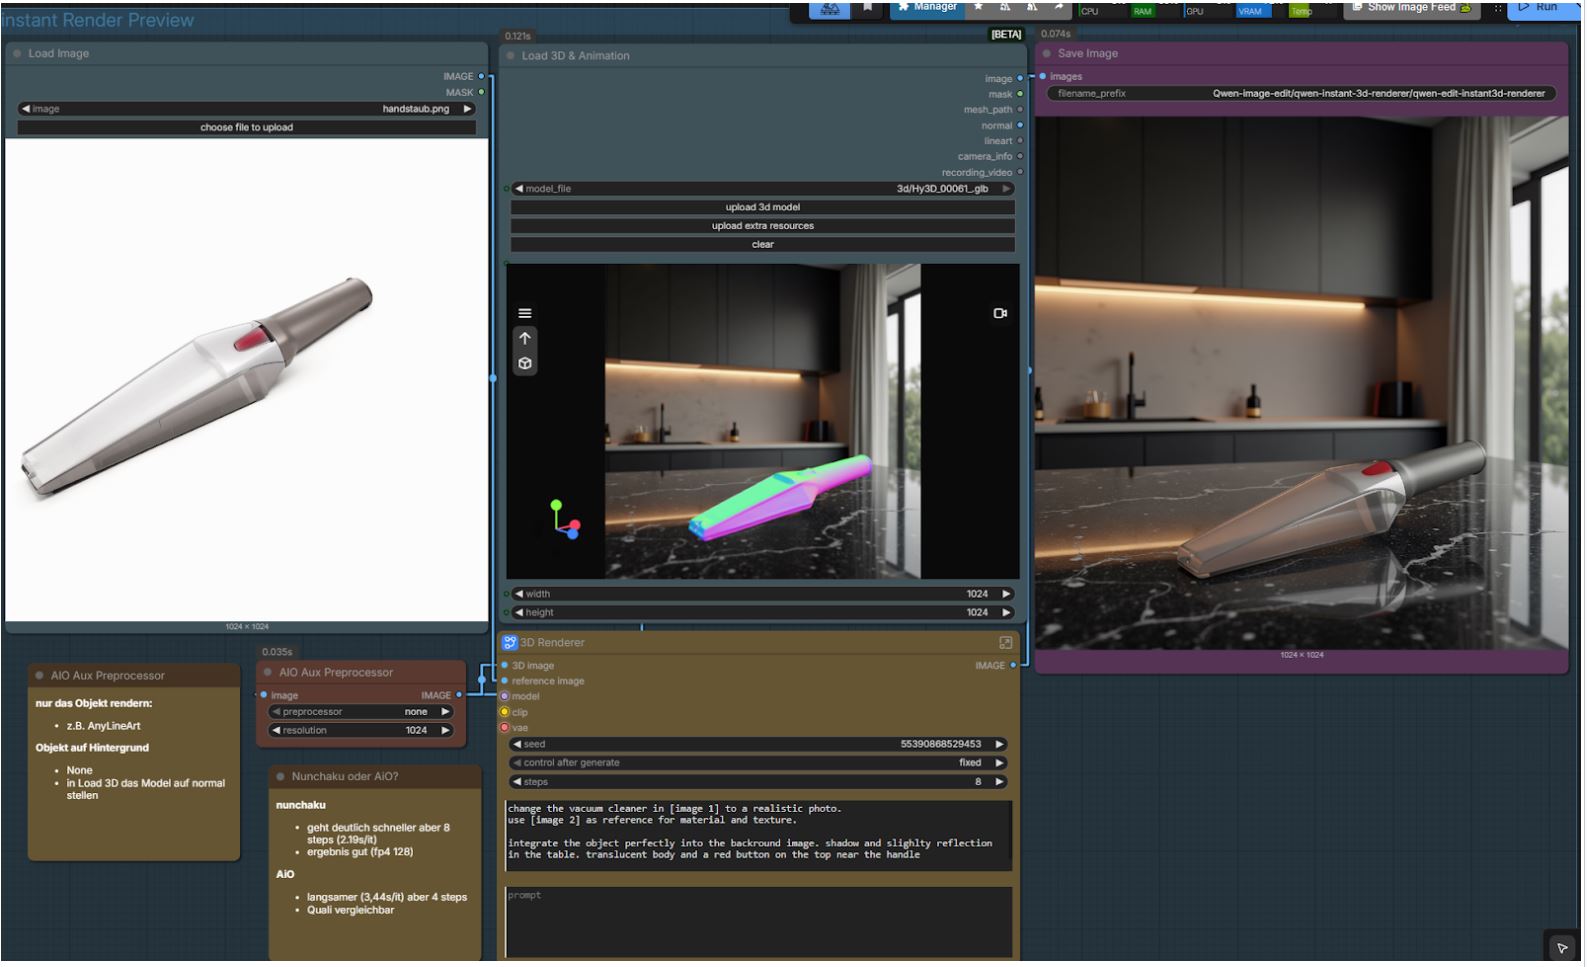Click the star icon next to Manager
1587x967 pixels.
pos(978,7)
